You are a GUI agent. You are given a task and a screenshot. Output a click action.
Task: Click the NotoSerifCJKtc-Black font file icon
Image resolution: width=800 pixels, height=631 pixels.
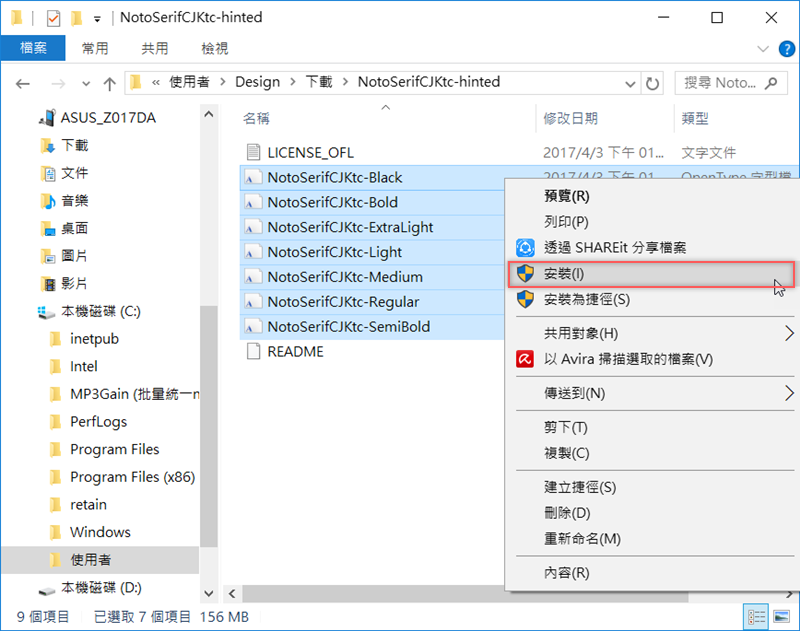point(253,178)
